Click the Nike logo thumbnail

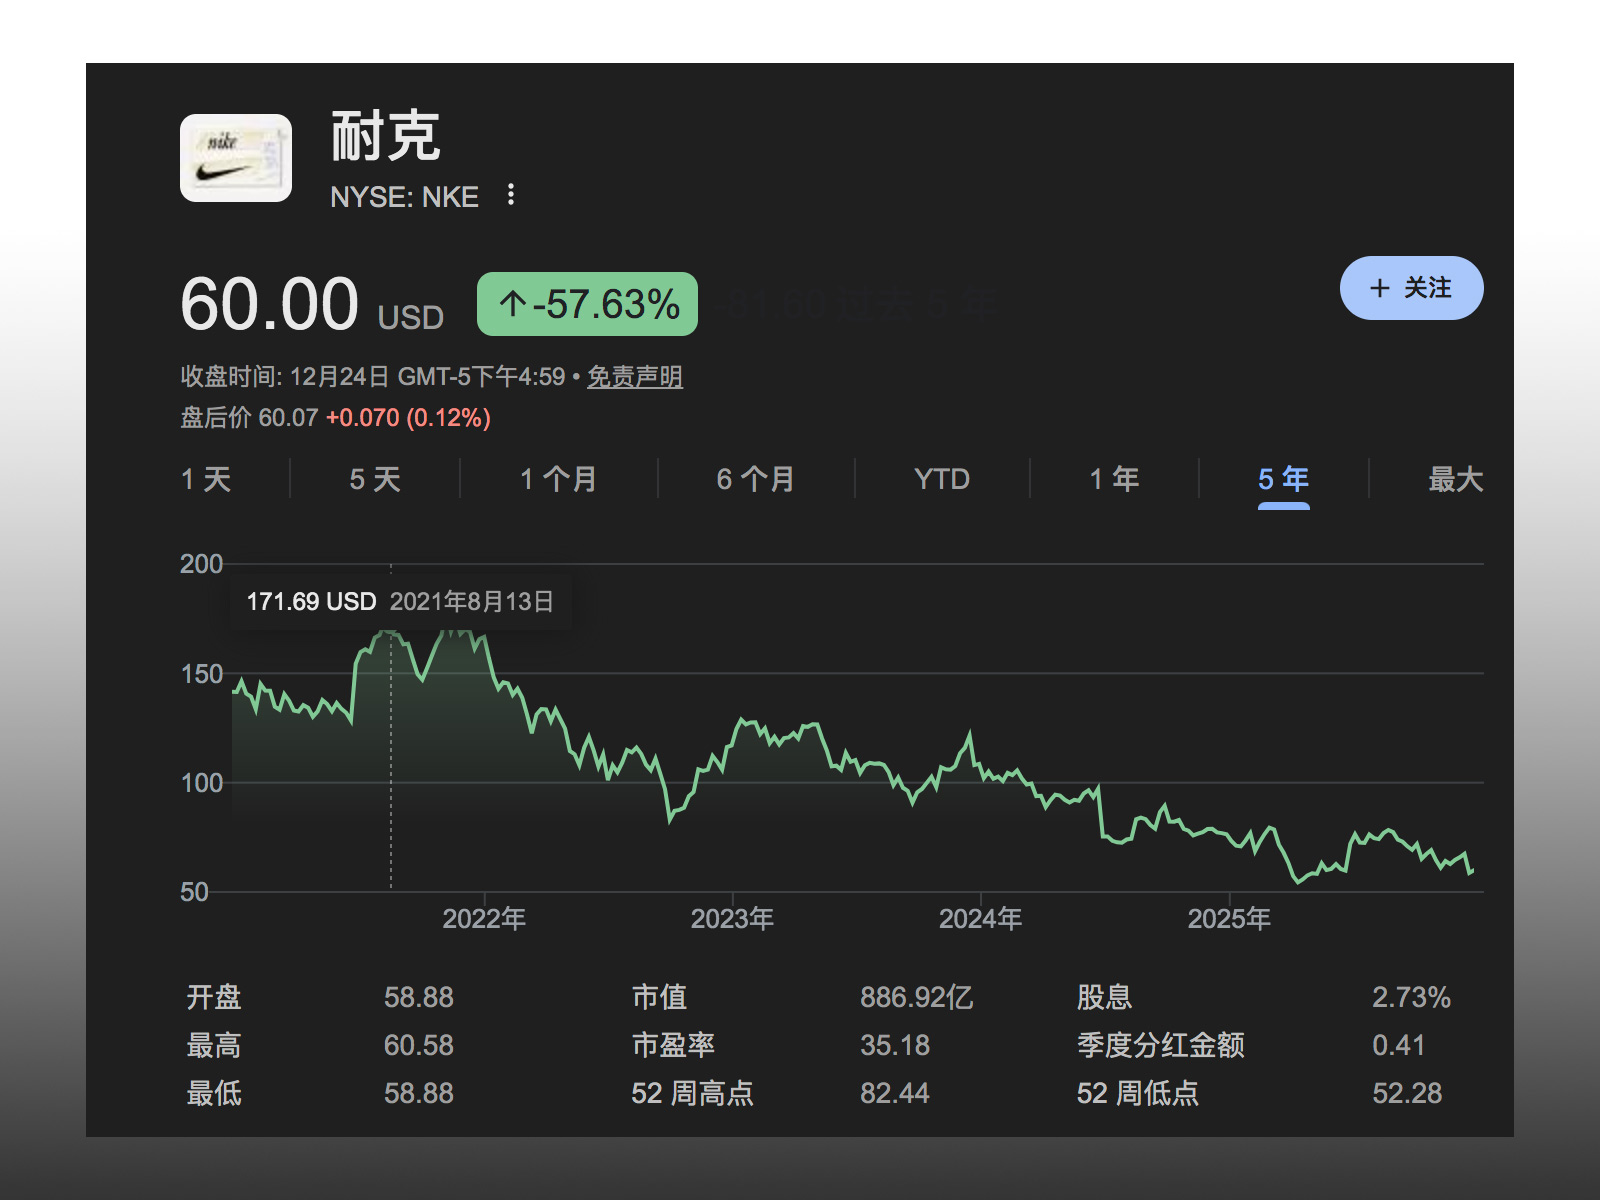(236, 158)
